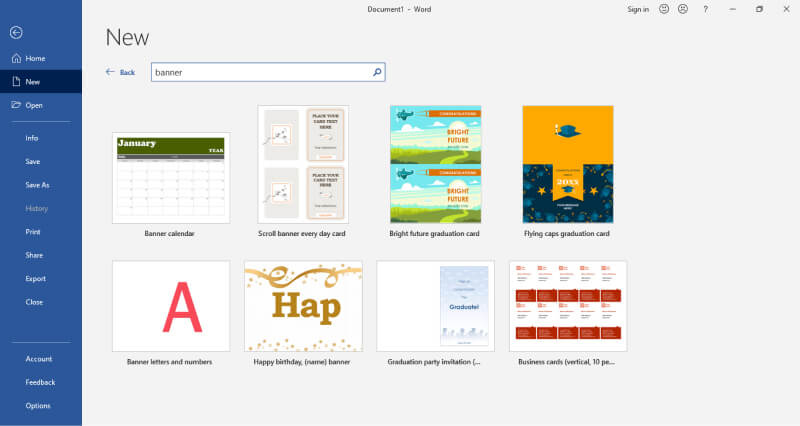Click Sign in at top right
Screen dimensions: 800x426
click(638, 9)
